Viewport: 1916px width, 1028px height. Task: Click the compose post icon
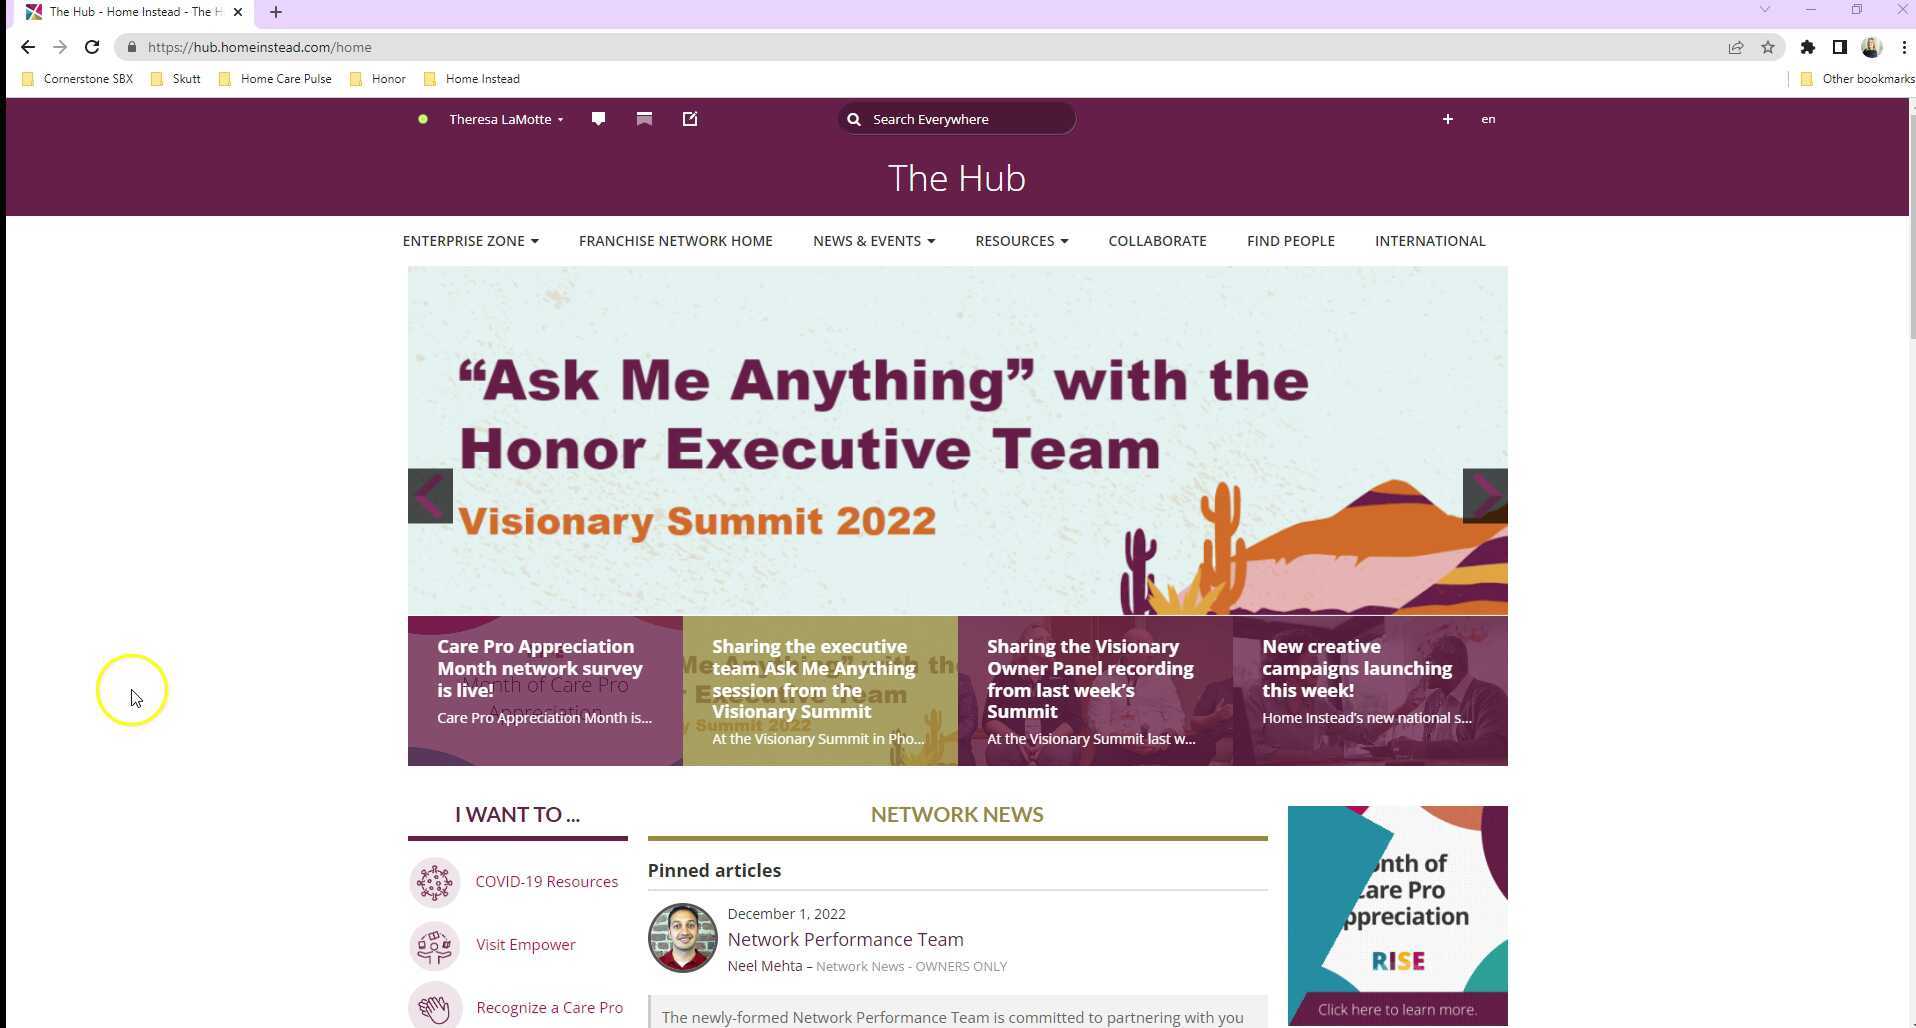point(690,119)
